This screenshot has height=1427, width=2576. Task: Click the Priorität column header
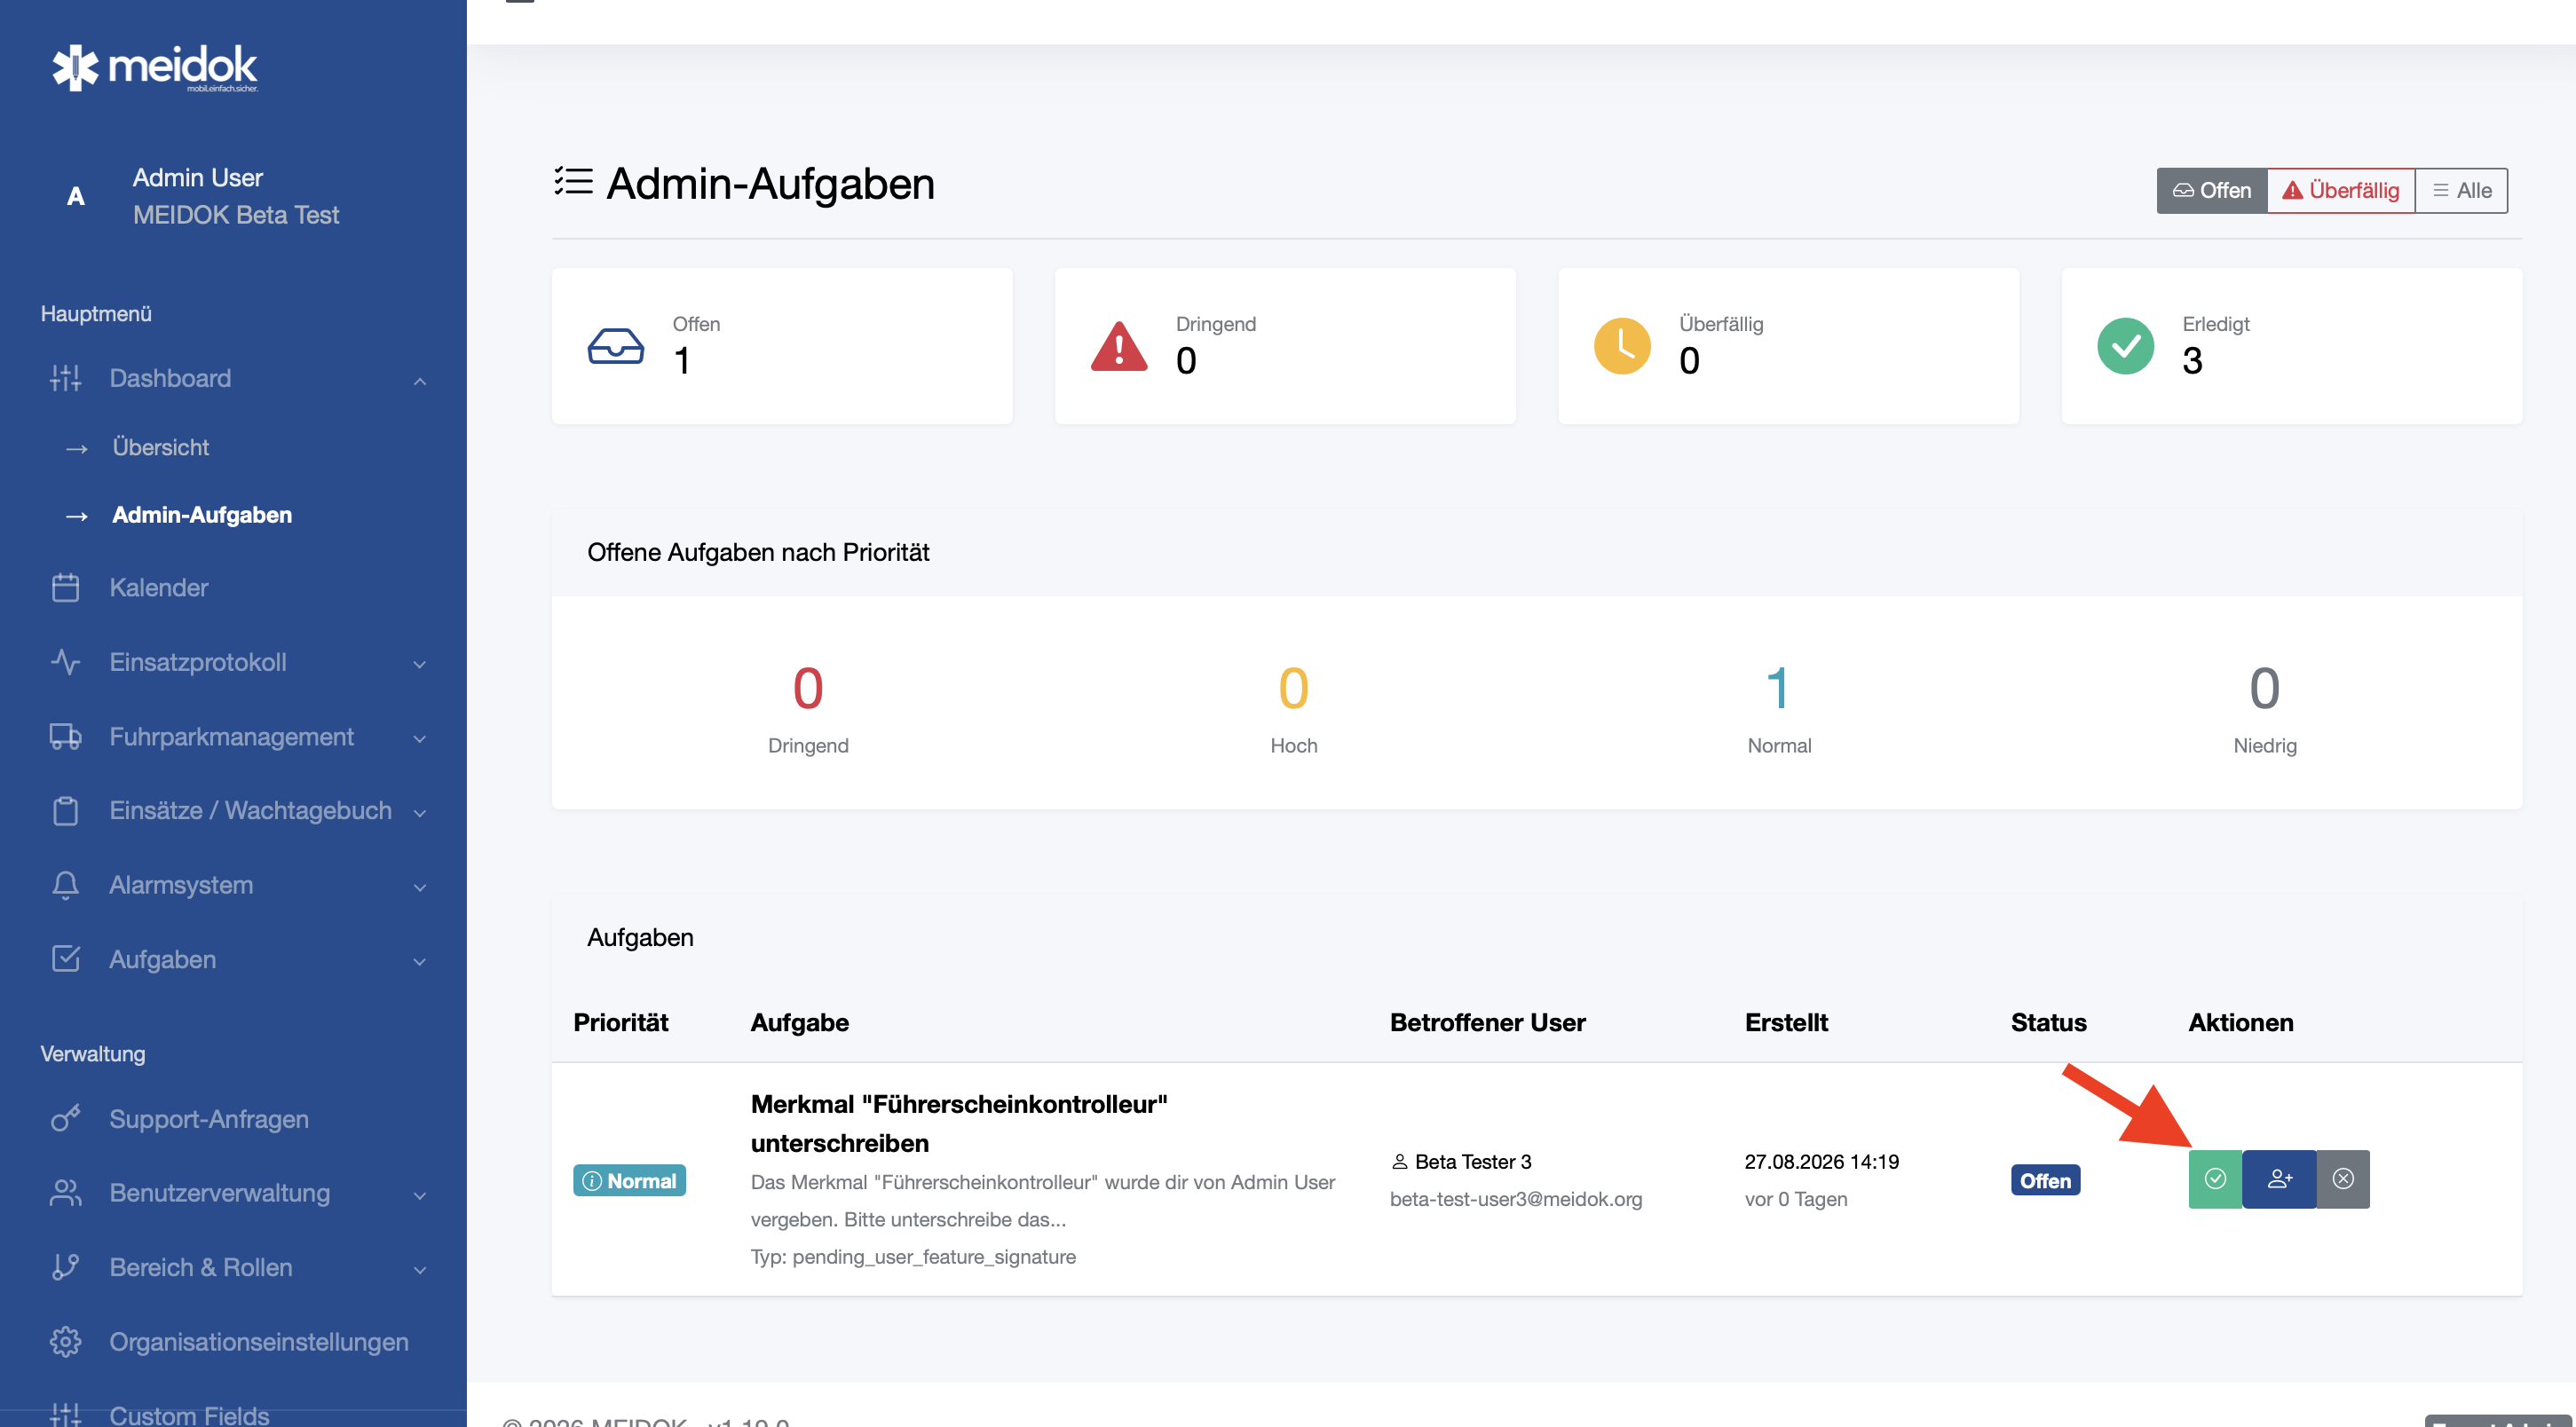tap(621, 1022)
